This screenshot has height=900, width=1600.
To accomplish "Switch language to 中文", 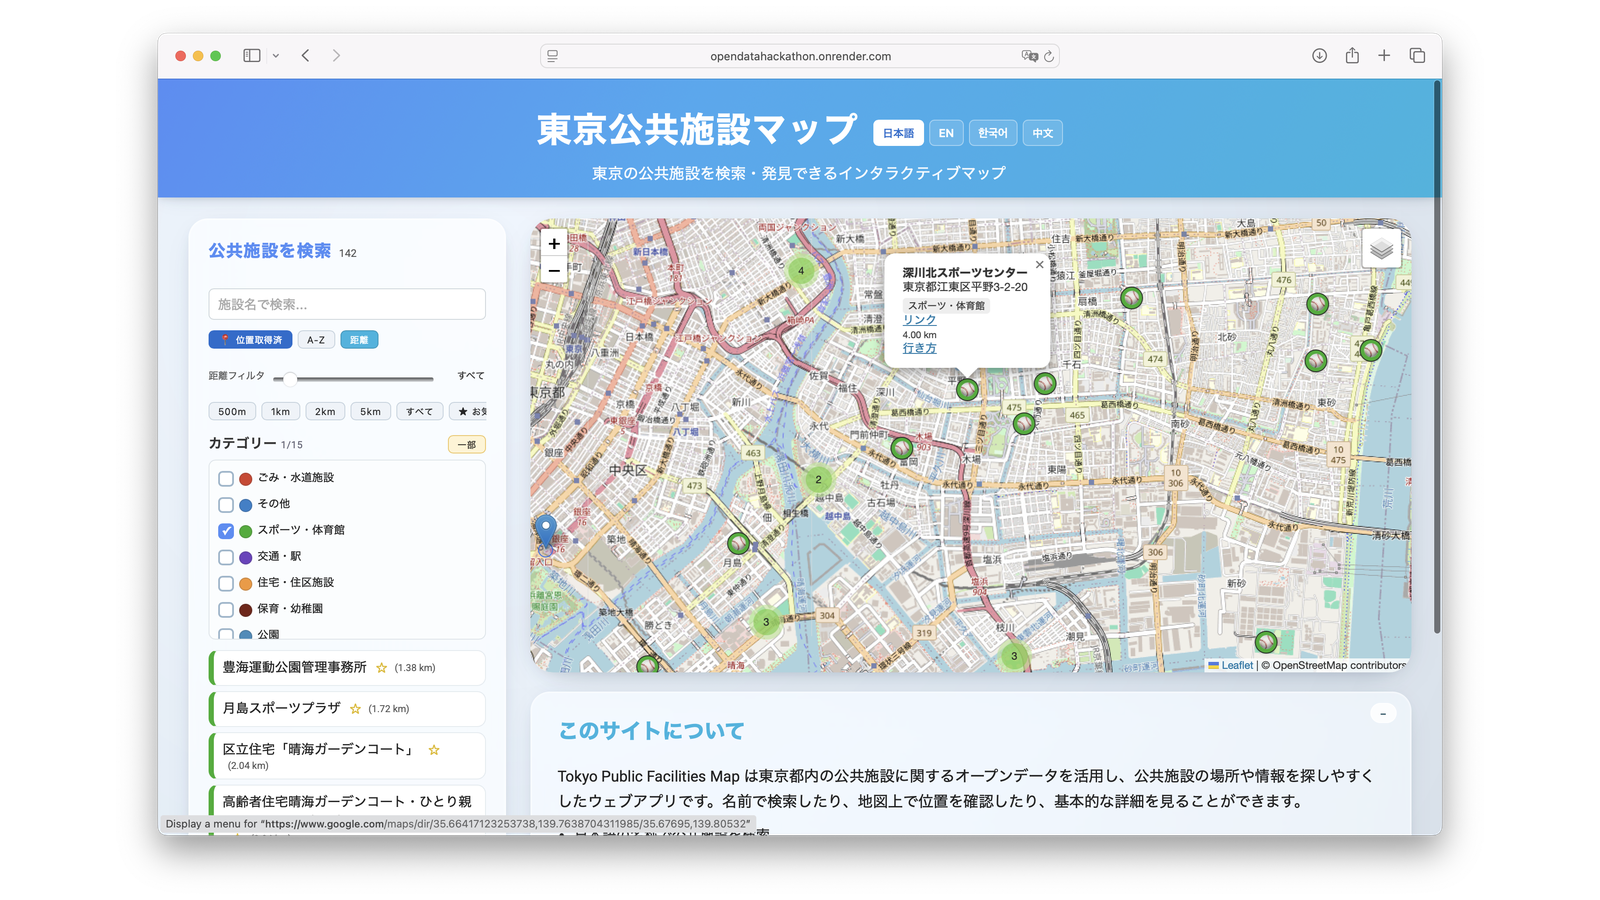I will (1043, 133).
